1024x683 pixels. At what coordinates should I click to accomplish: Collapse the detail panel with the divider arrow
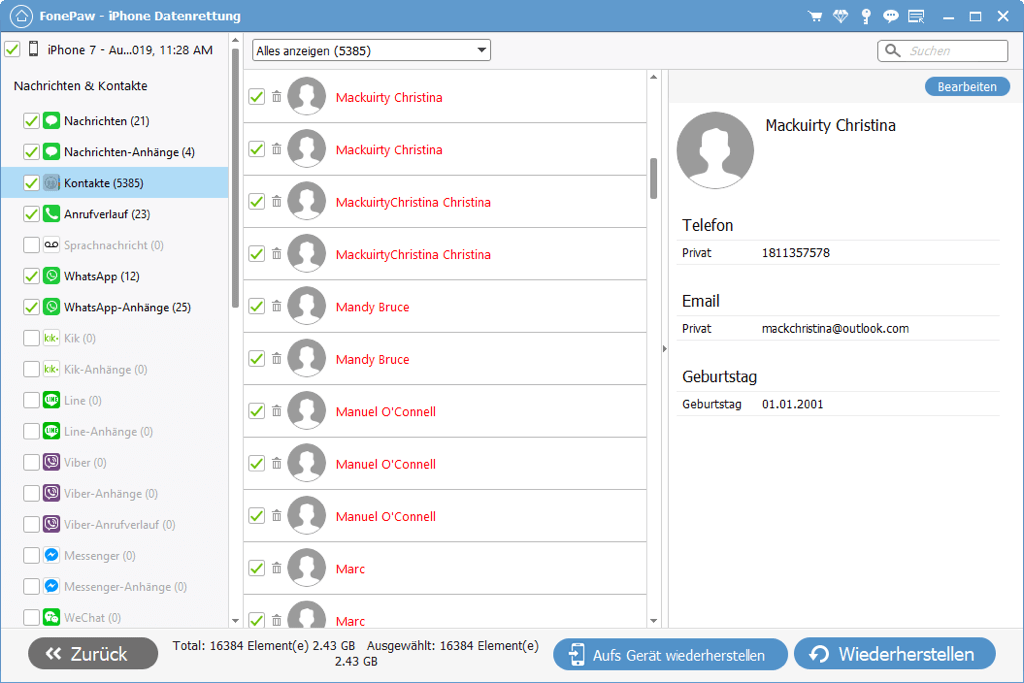tap(663, 348)
